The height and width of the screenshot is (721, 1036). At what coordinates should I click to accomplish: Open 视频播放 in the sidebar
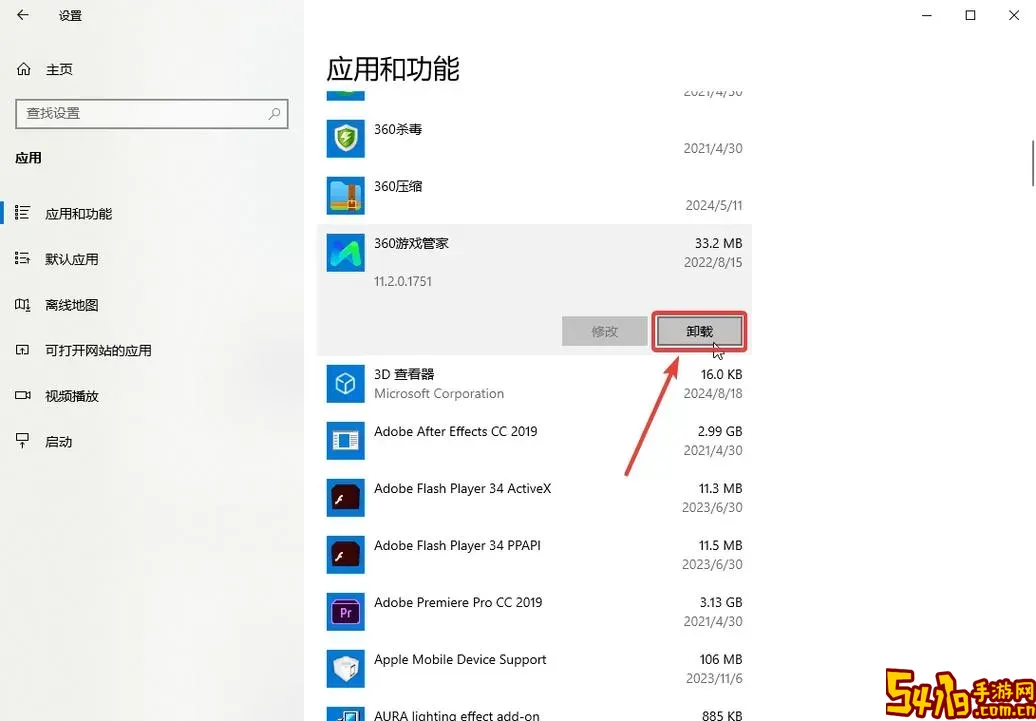[72, 396]
